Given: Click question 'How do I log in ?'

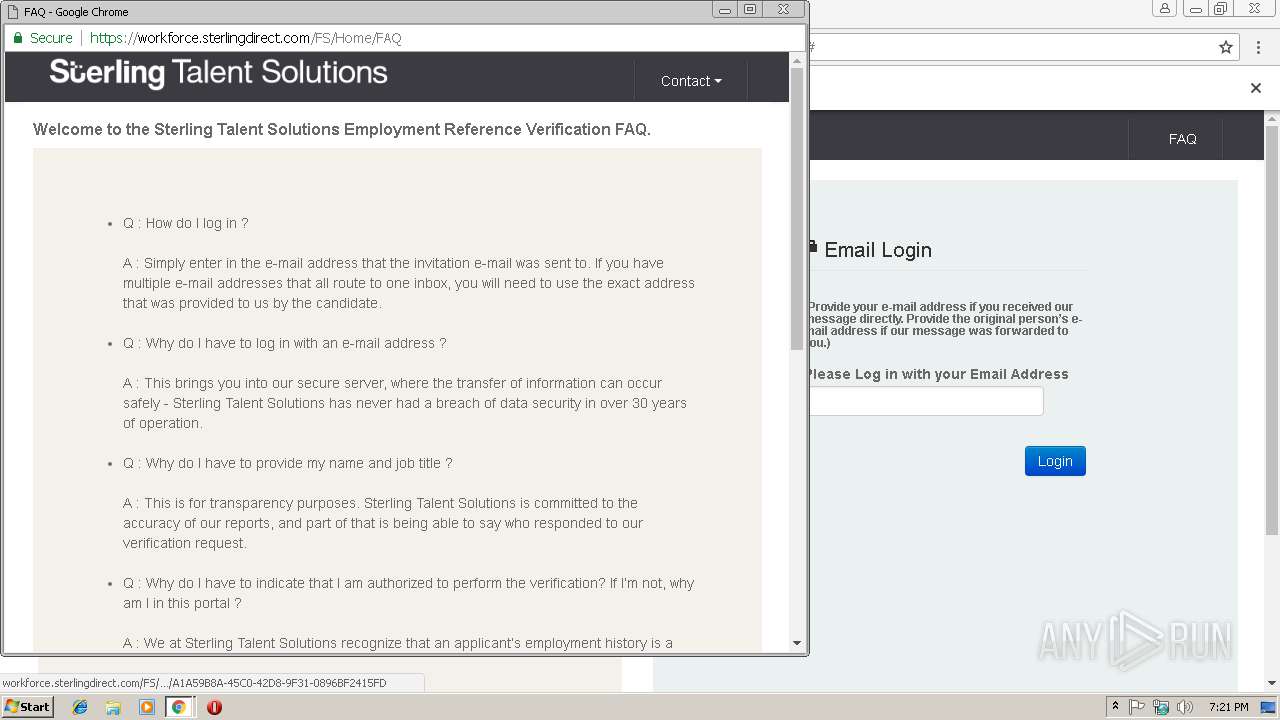Looking at the screenshot, I should [x=186, y=223].
